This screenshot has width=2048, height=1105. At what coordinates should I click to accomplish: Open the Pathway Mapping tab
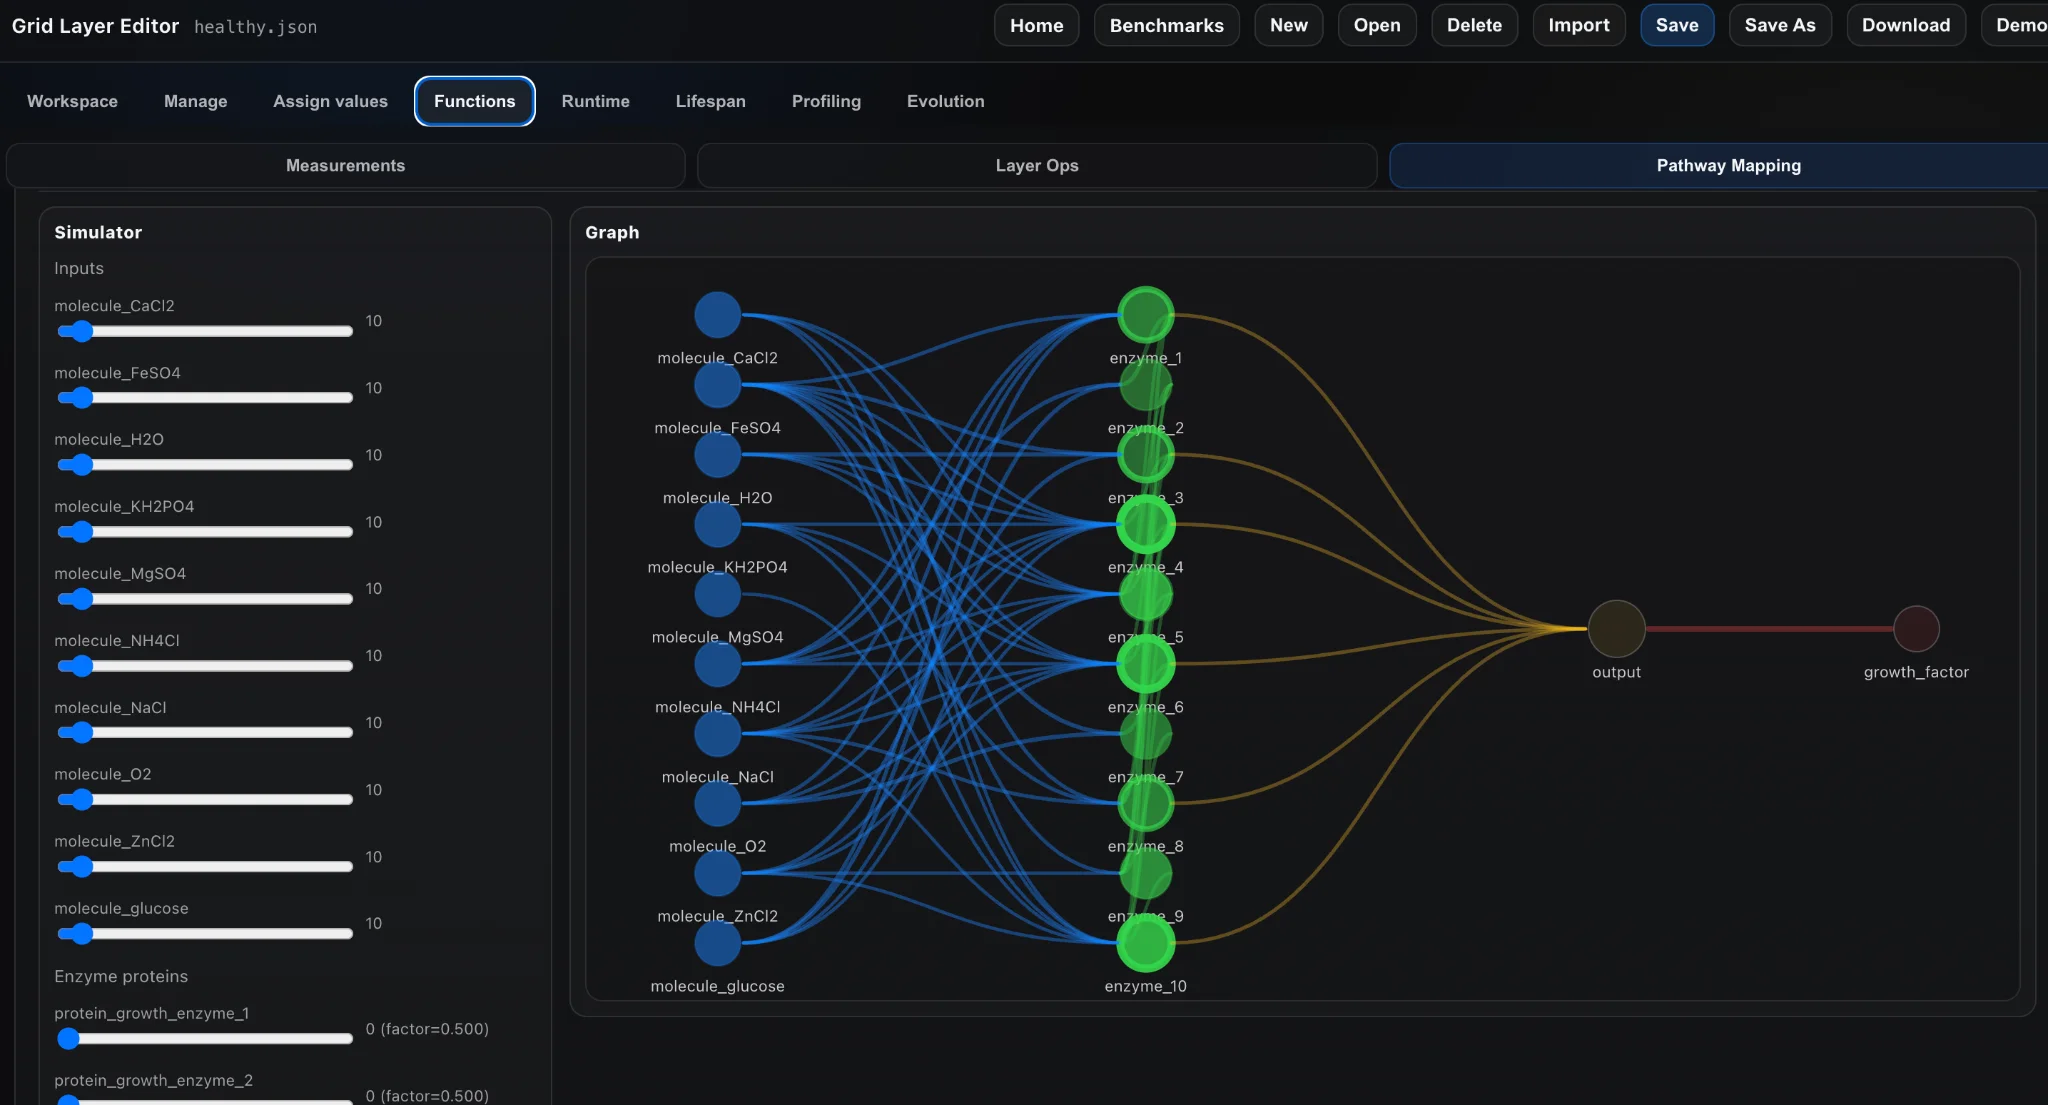(1727, 166)
